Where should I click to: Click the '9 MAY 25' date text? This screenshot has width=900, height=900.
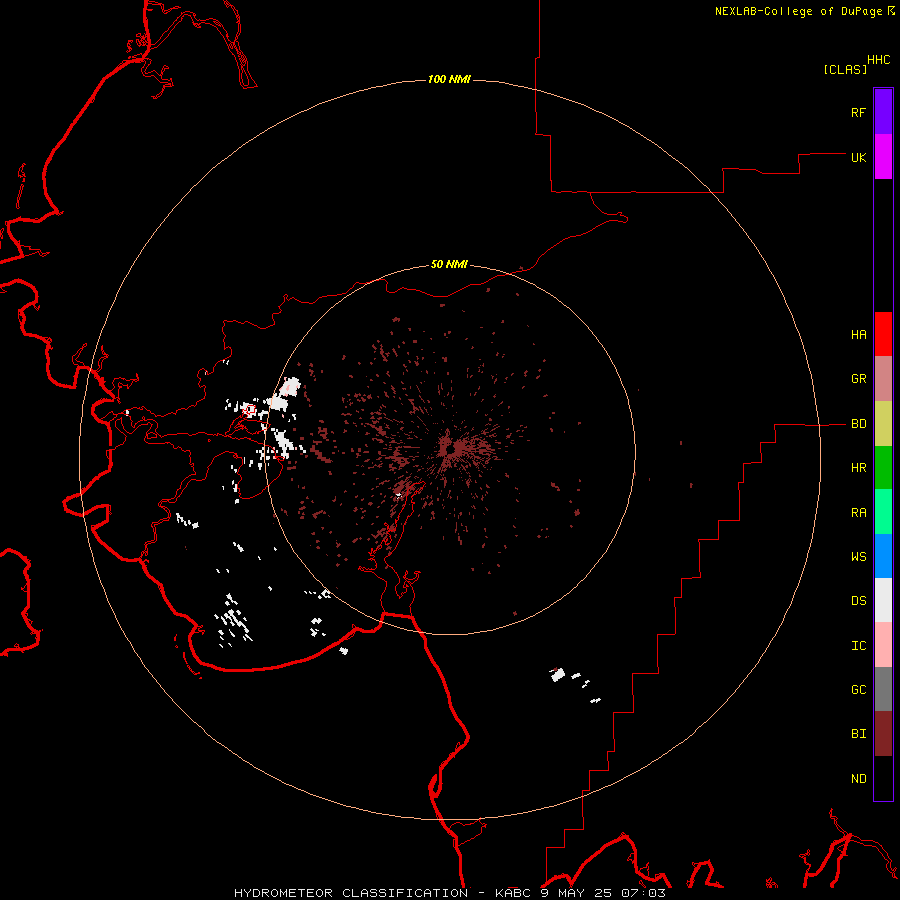click(578, 893)
